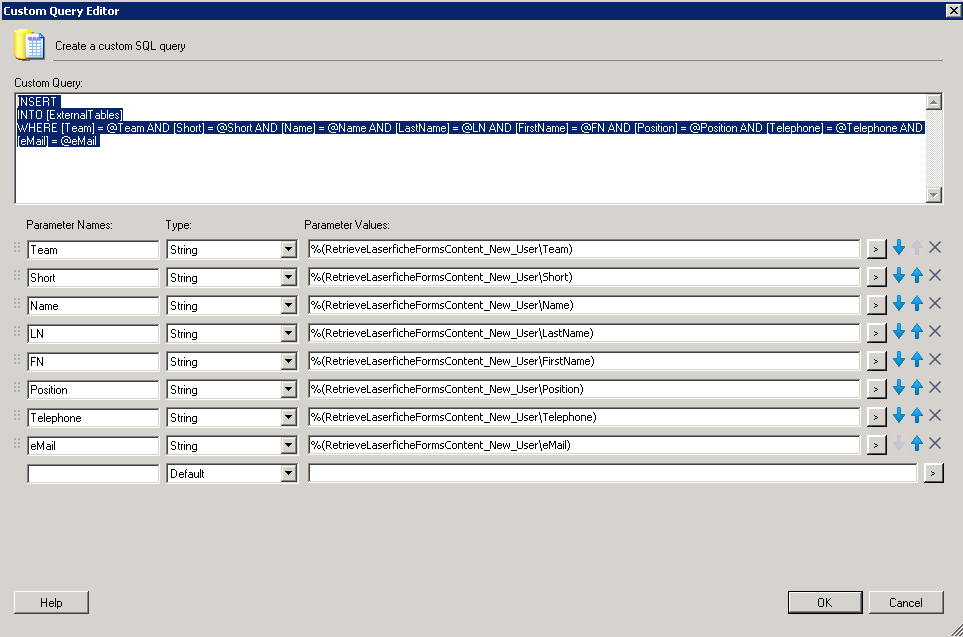Screen dimensions: 963x637
Task: Grab the drag handle for eMail row
Action: (17, 444)
